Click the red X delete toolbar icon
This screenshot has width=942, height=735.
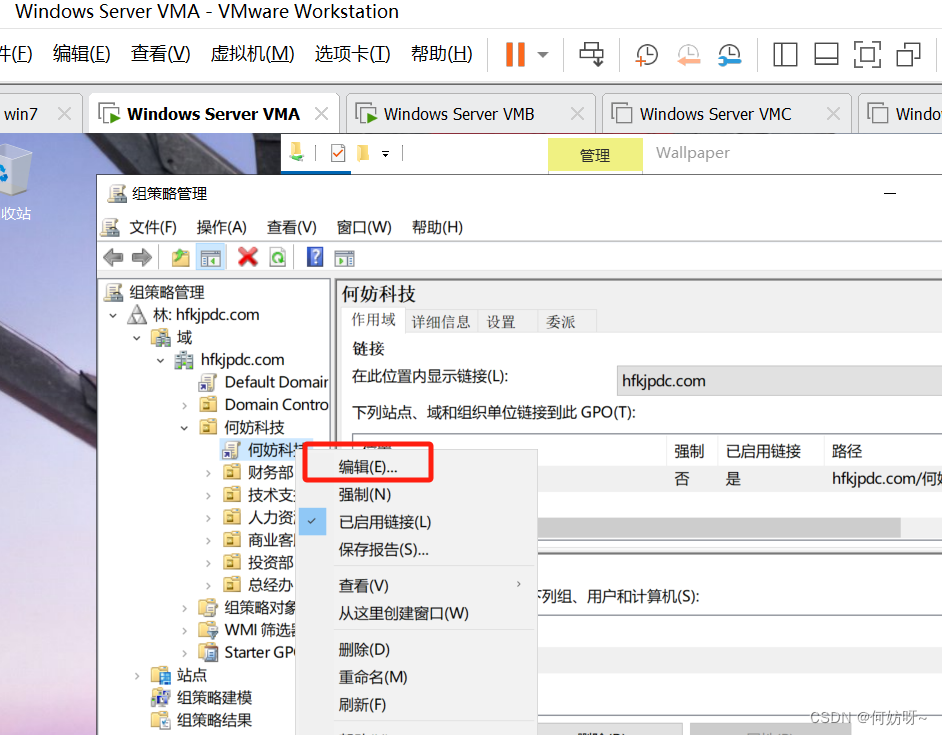(248, 257)
